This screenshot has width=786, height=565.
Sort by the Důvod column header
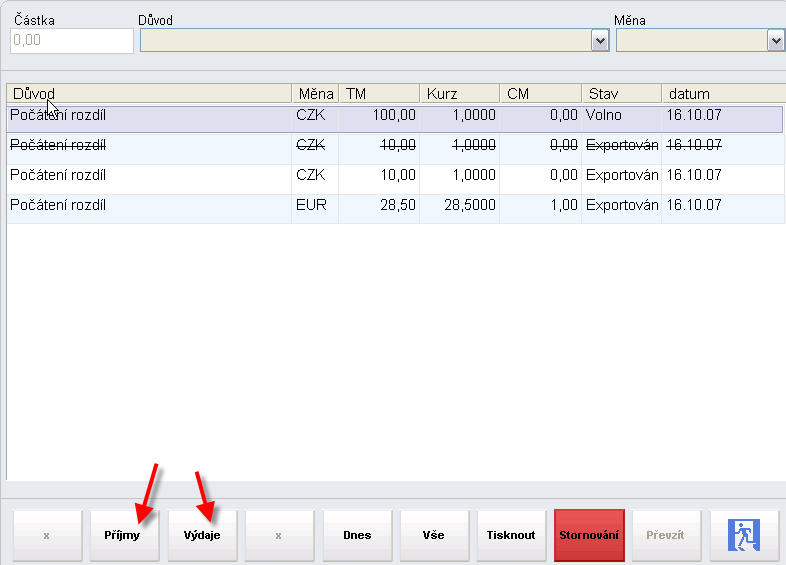click(x=149, y=94)
